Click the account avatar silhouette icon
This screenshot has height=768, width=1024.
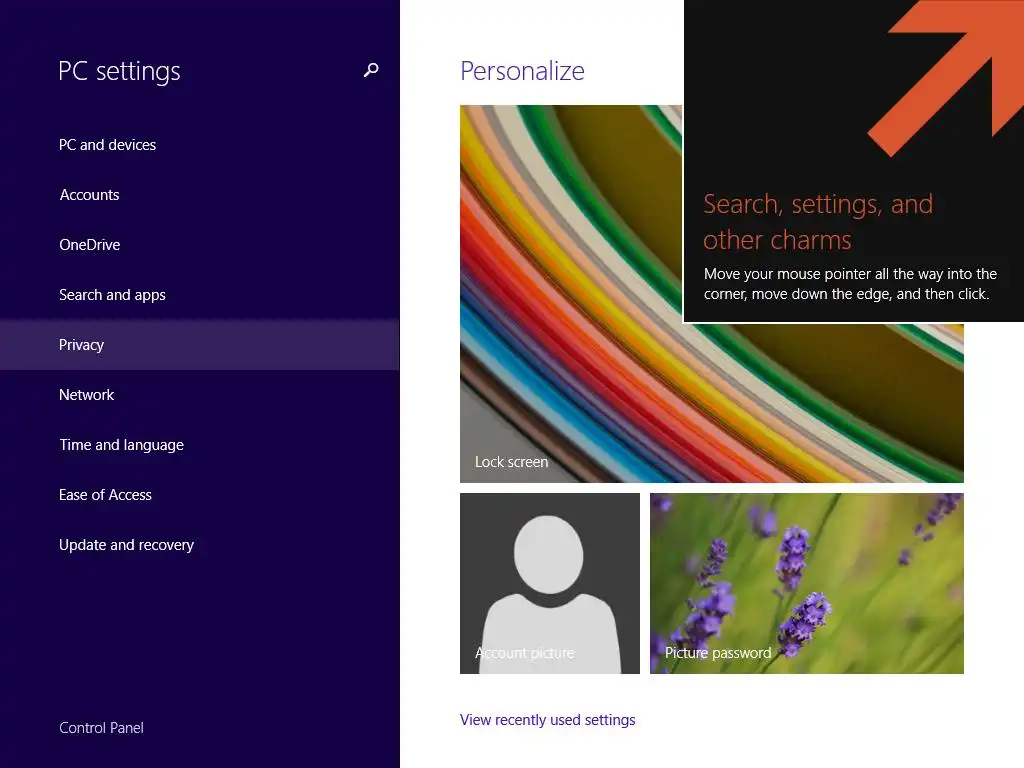549,591
